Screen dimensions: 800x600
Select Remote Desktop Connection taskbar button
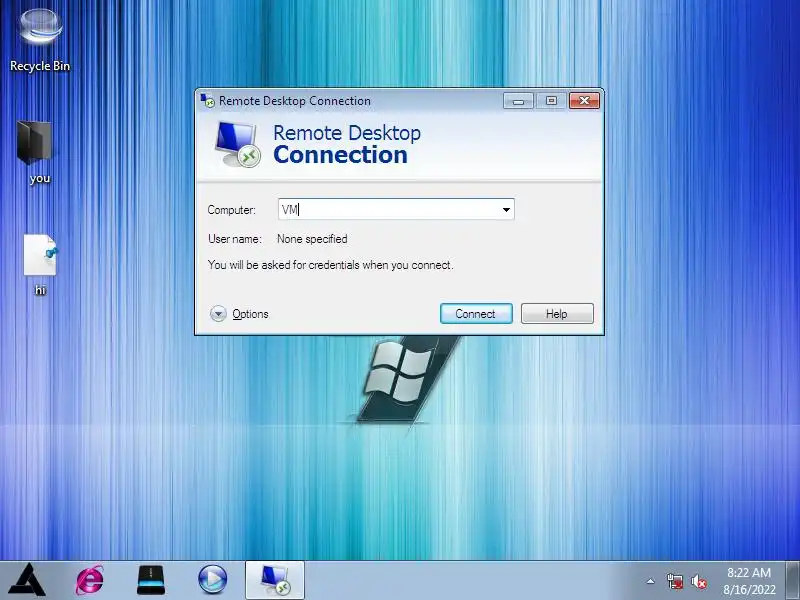[x=275, y=580]
